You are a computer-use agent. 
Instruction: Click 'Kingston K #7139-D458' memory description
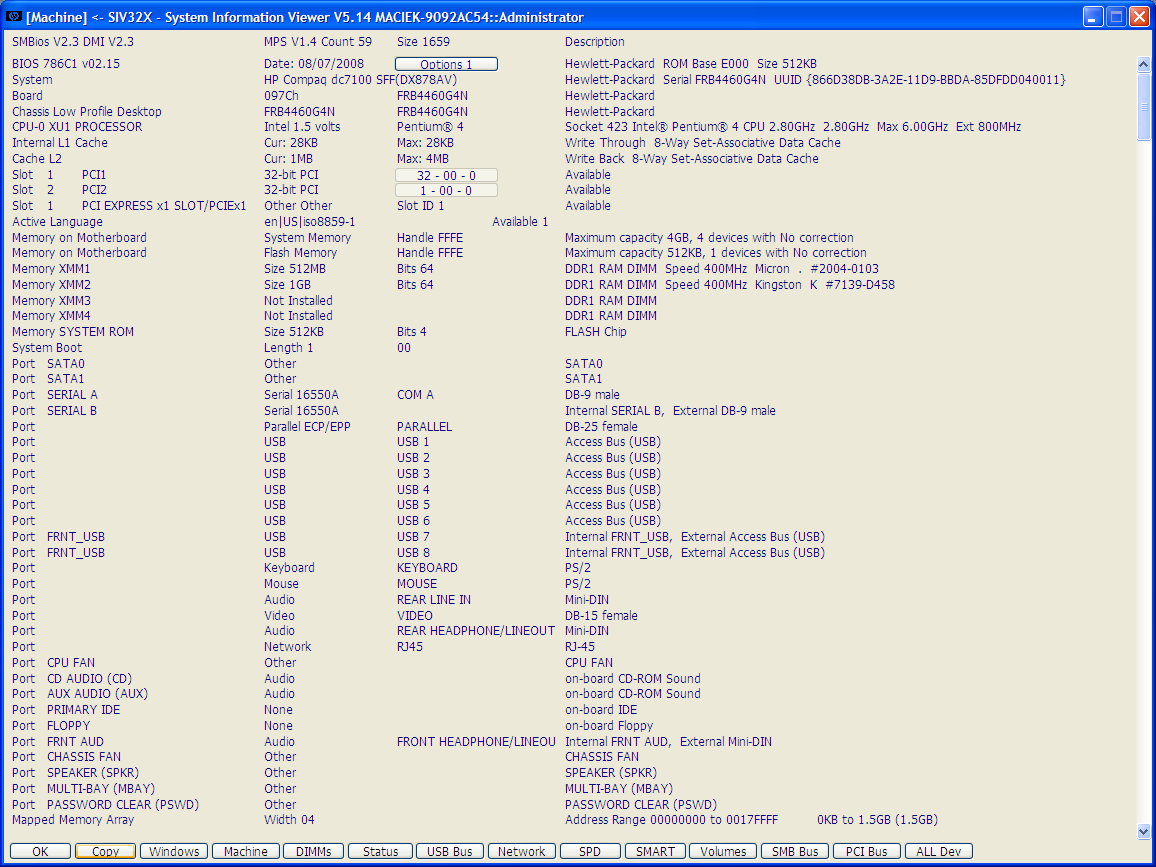pos(825,285)
